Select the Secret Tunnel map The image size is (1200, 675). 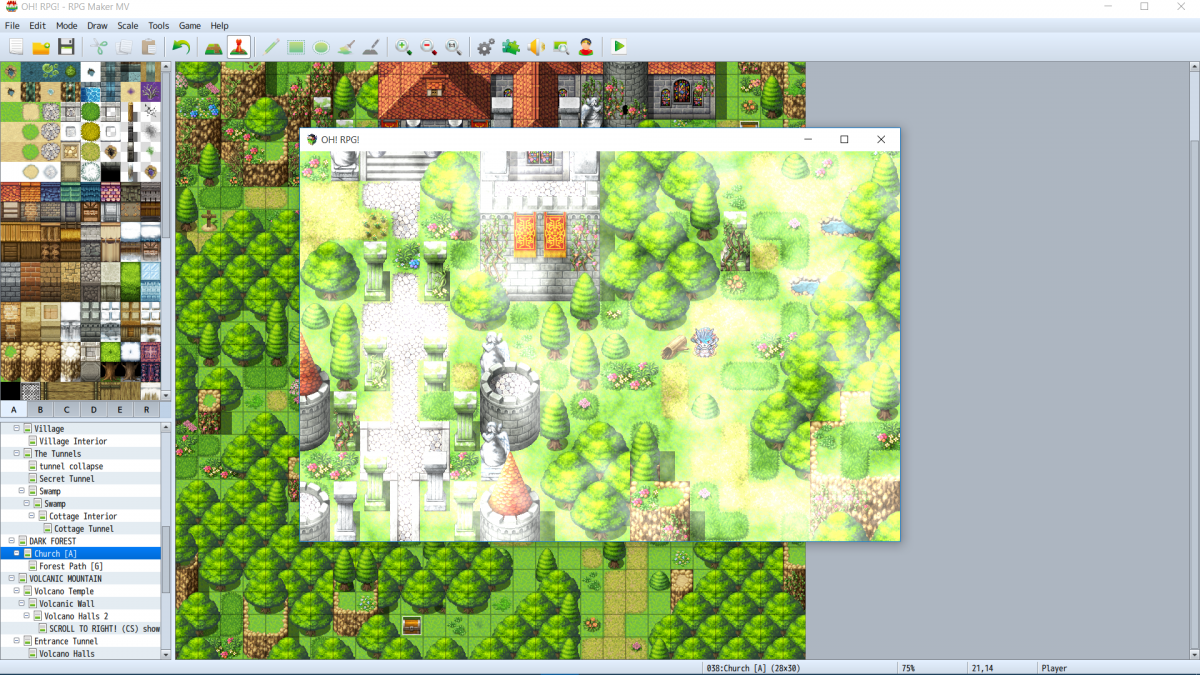click(67, 479)
